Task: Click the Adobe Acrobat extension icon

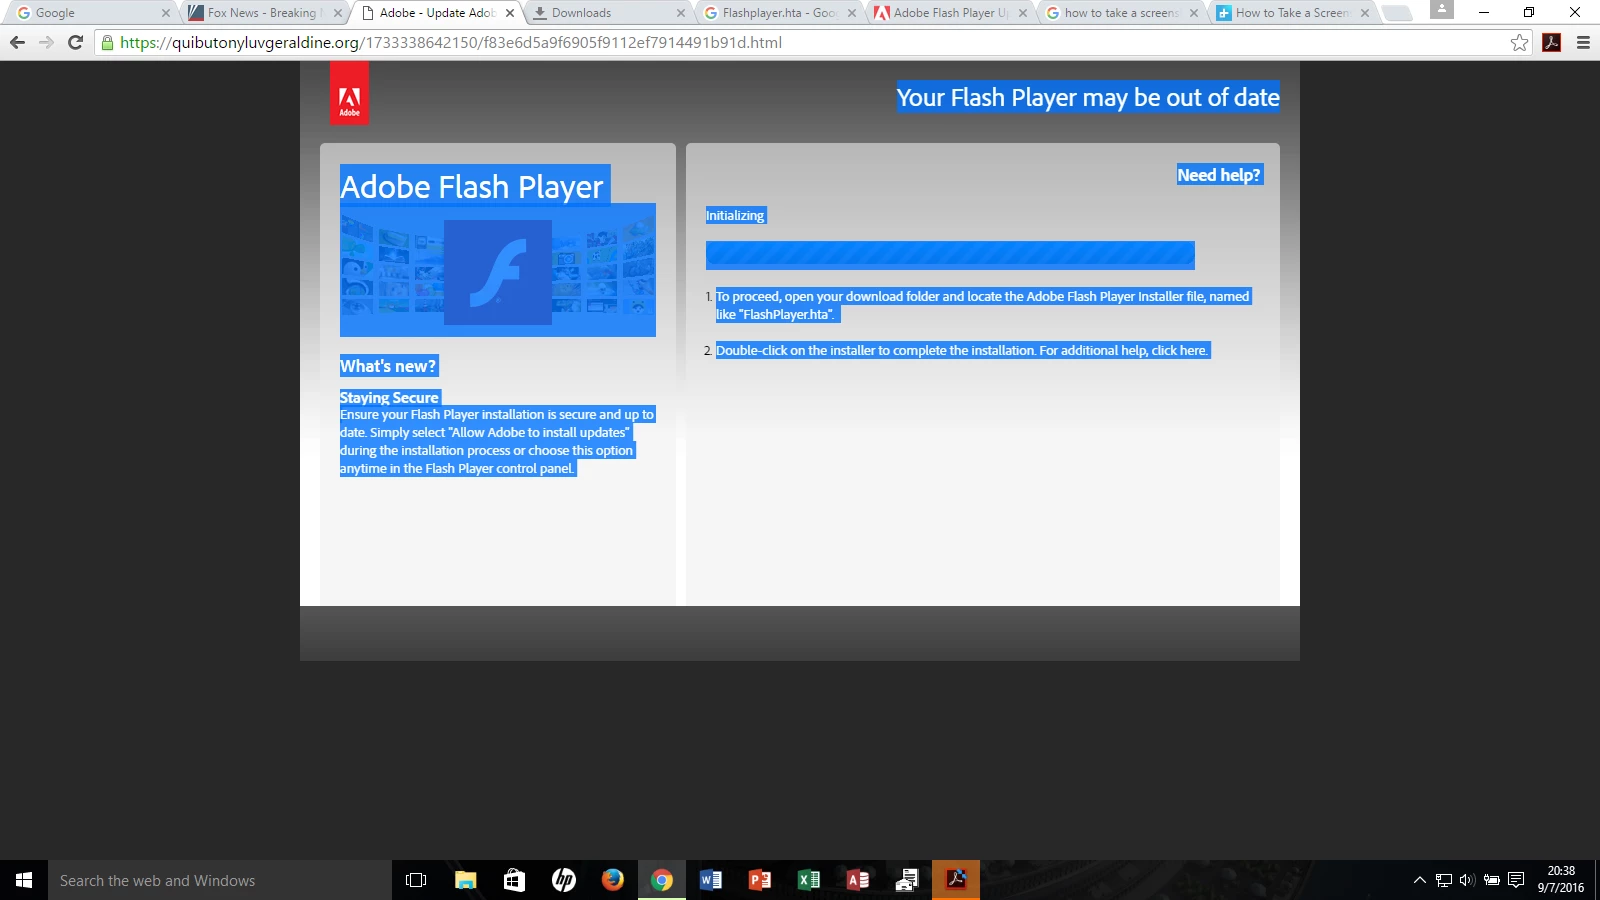Action: pos(1552,42)
